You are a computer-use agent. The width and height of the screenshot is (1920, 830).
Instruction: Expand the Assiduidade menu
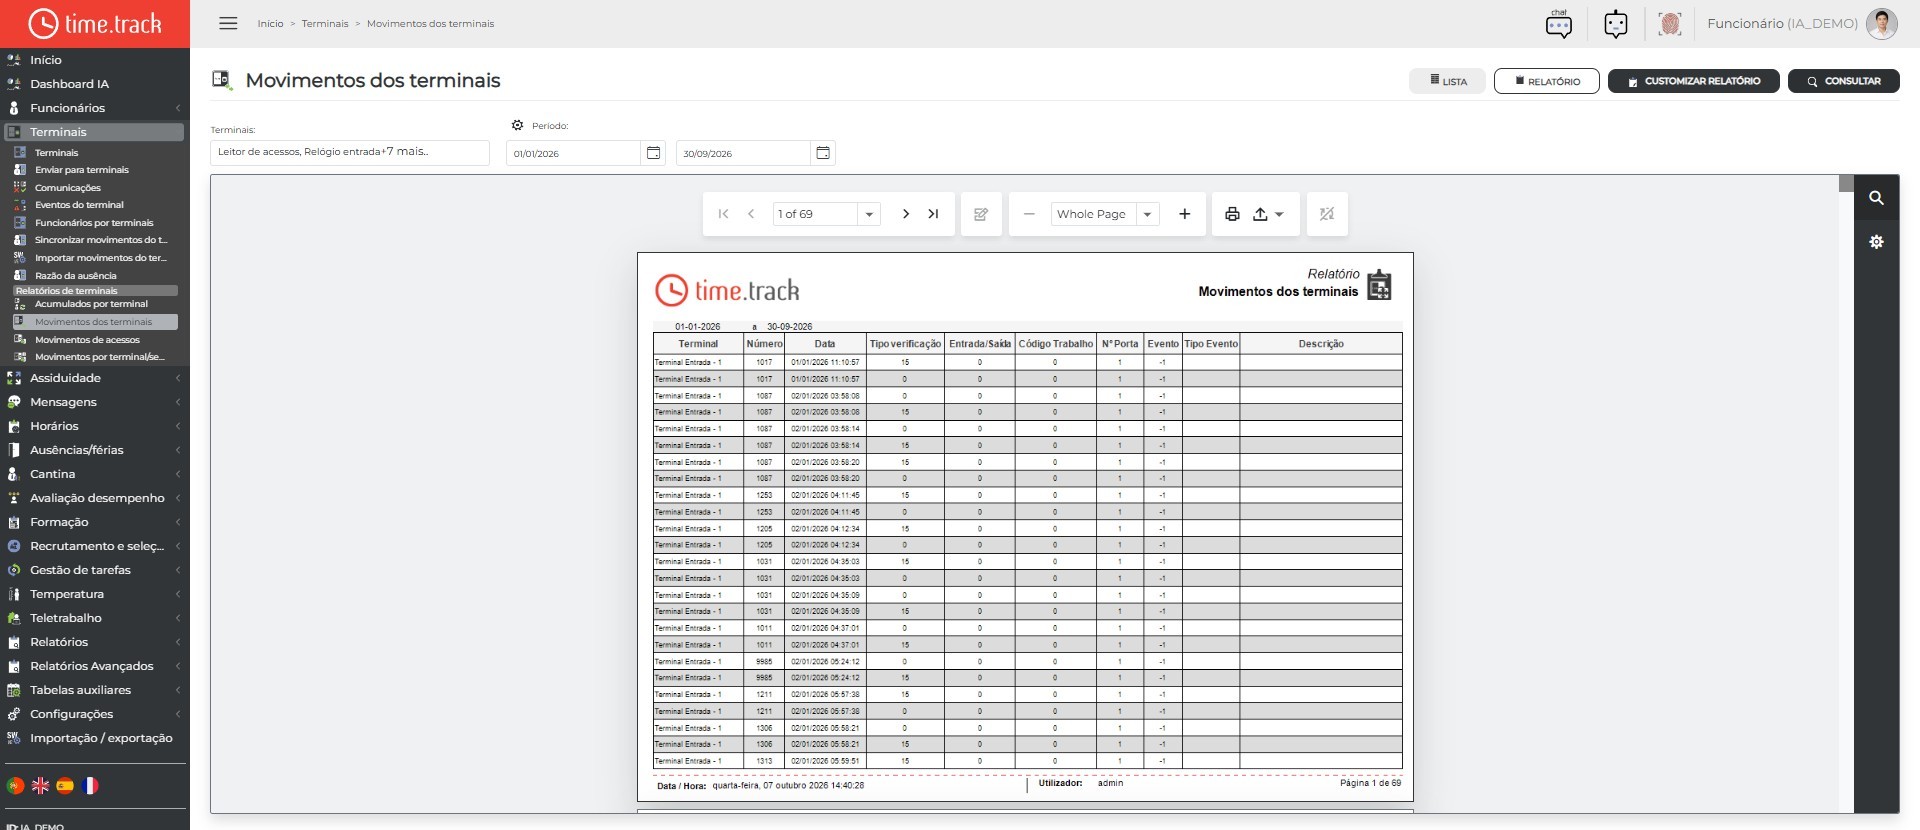pyautogui.click(x=95, y=378)
